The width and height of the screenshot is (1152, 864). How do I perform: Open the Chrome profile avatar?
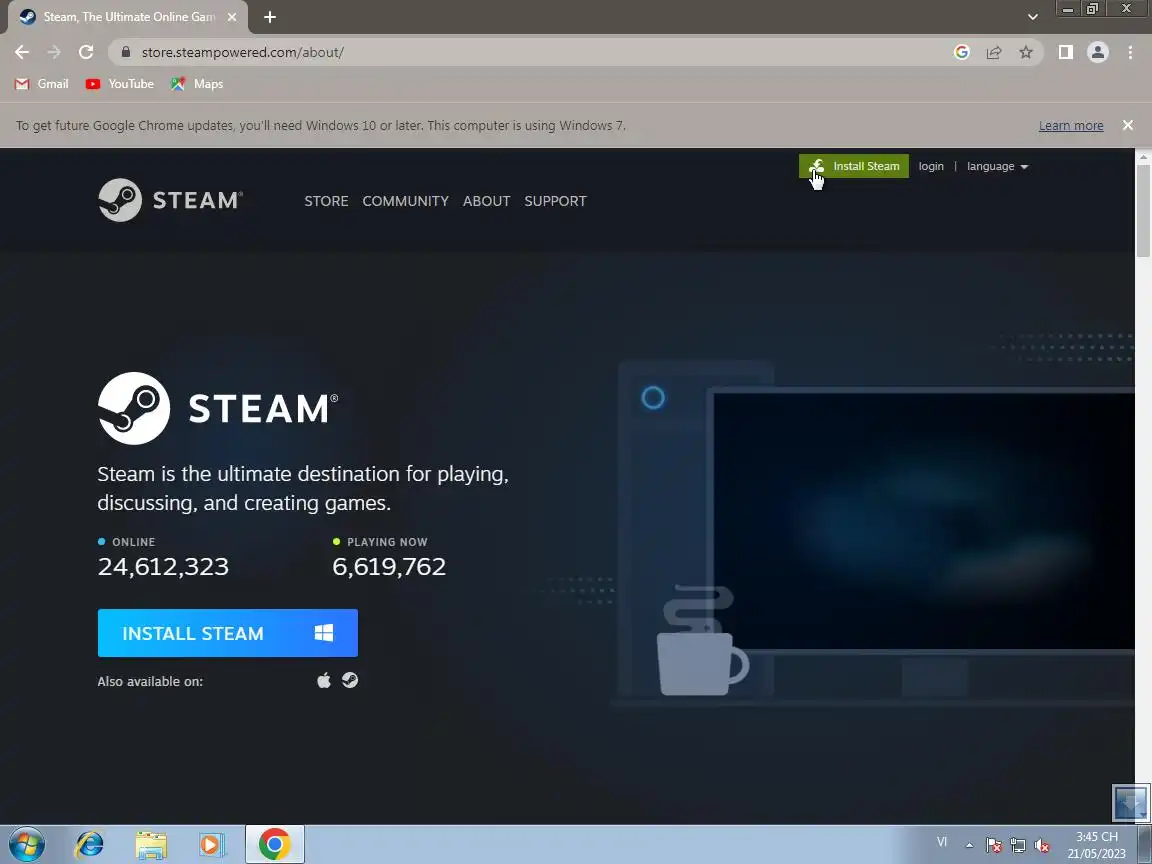click(1098, 52)
